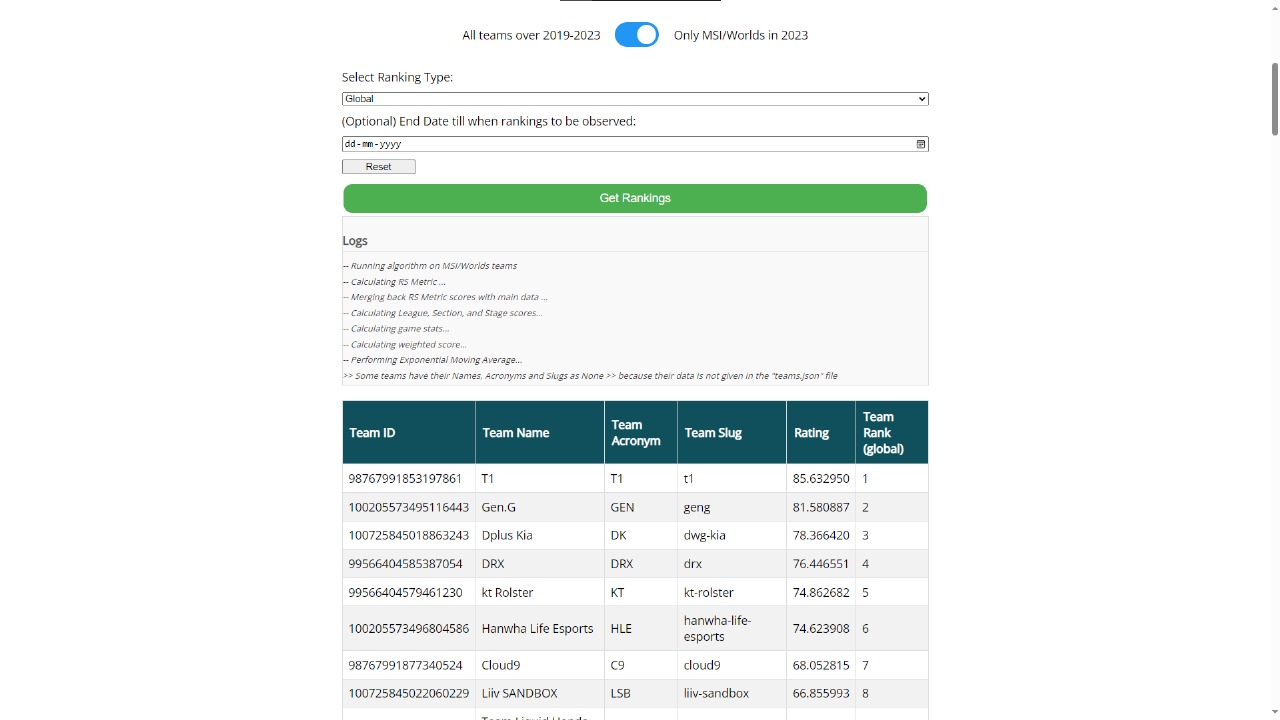Viewport: 1280px width, 720px height.
Task: Click the Team Rank (global) column header
Action: pos(892,433)
